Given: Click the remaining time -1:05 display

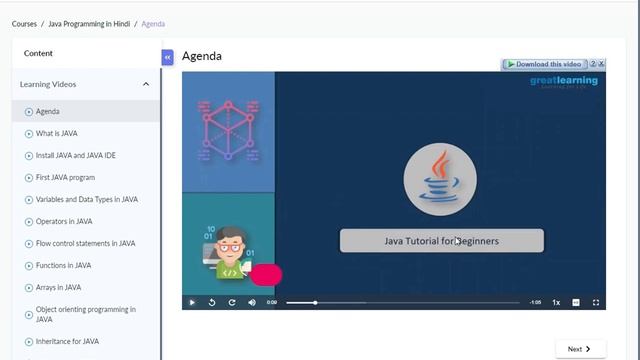Looking at the screenshot, I should pyautogui.click(x=535, y=302).
